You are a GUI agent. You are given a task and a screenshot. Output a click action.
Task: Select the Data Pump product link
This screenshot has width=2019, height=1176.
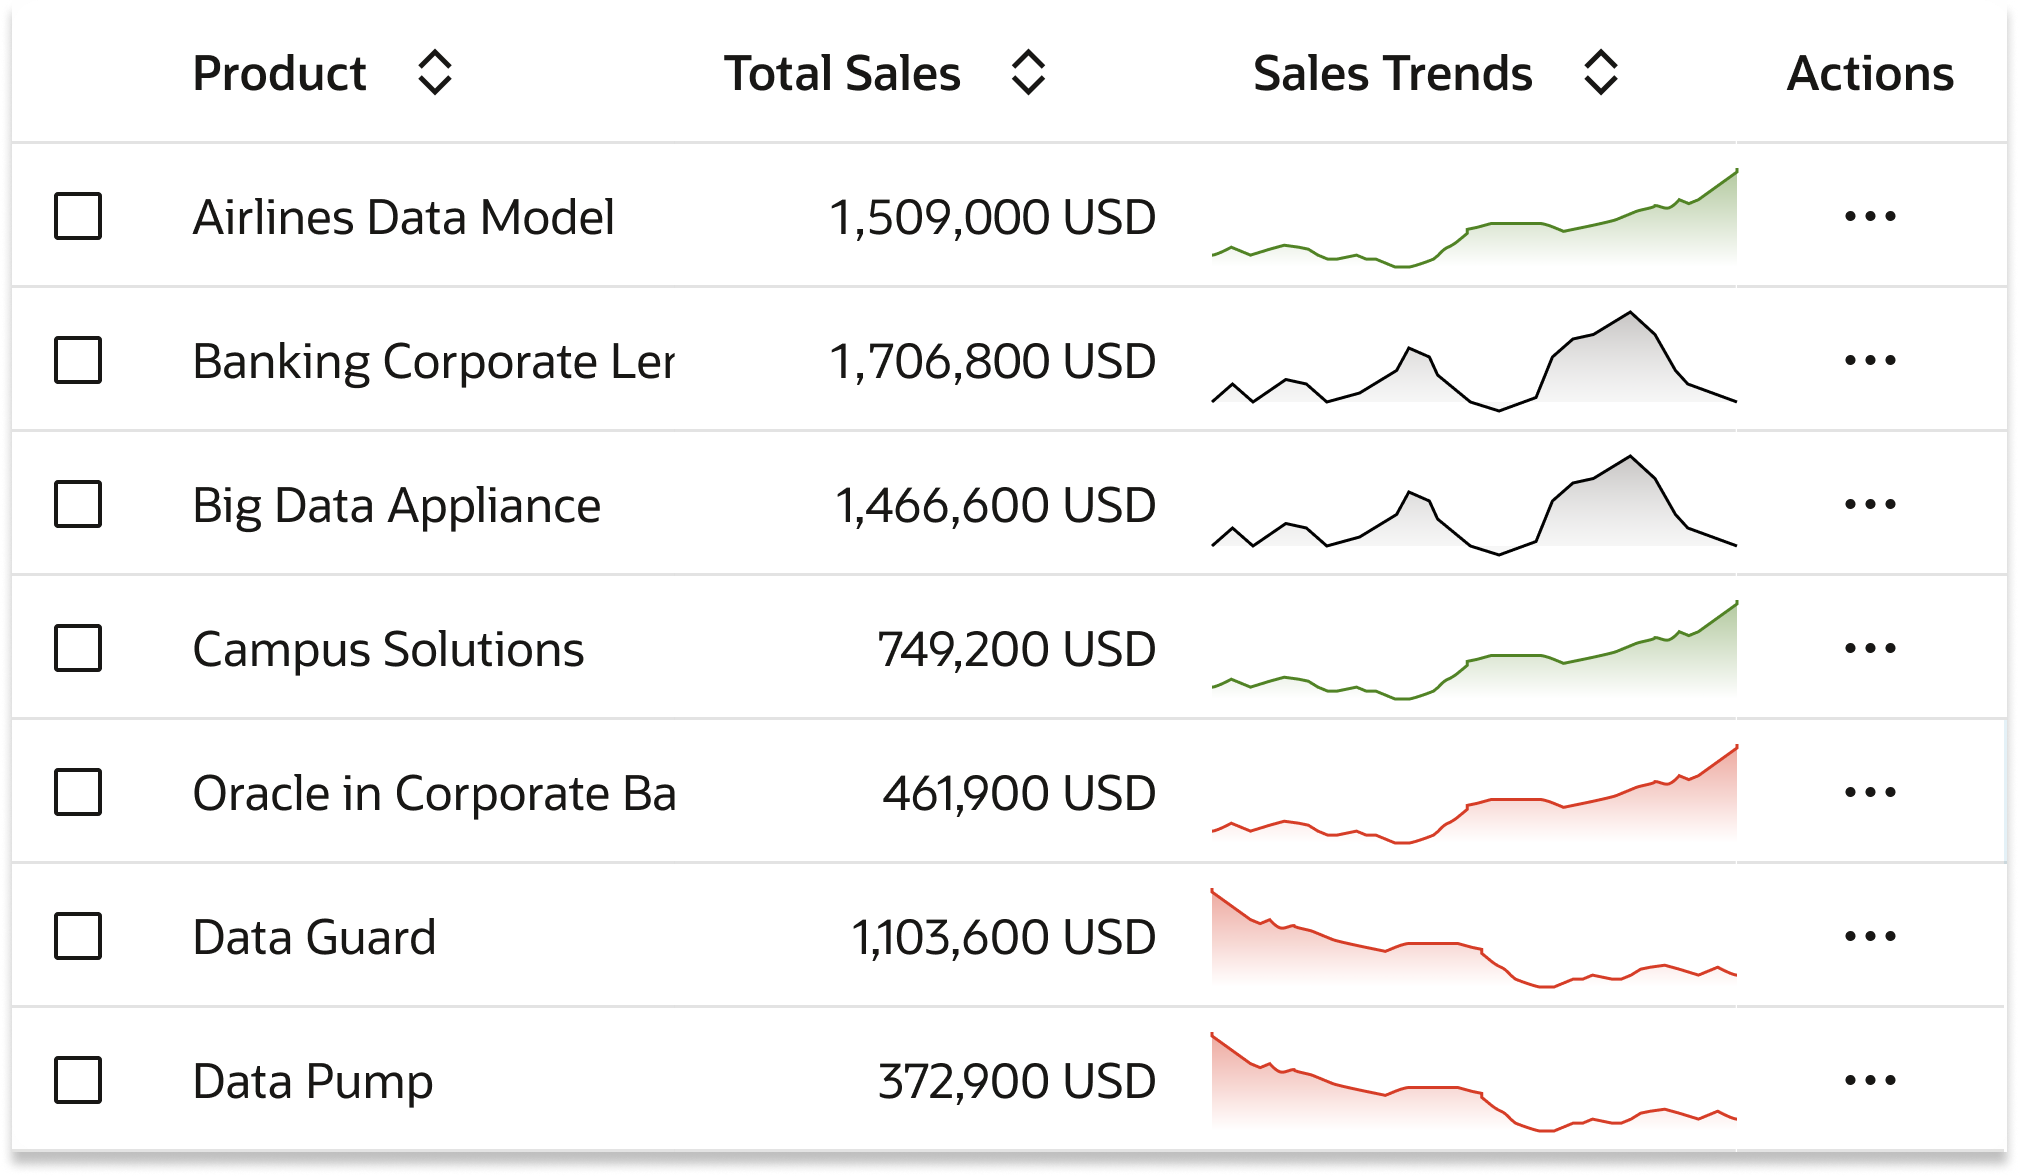(x=313, y=1081)
